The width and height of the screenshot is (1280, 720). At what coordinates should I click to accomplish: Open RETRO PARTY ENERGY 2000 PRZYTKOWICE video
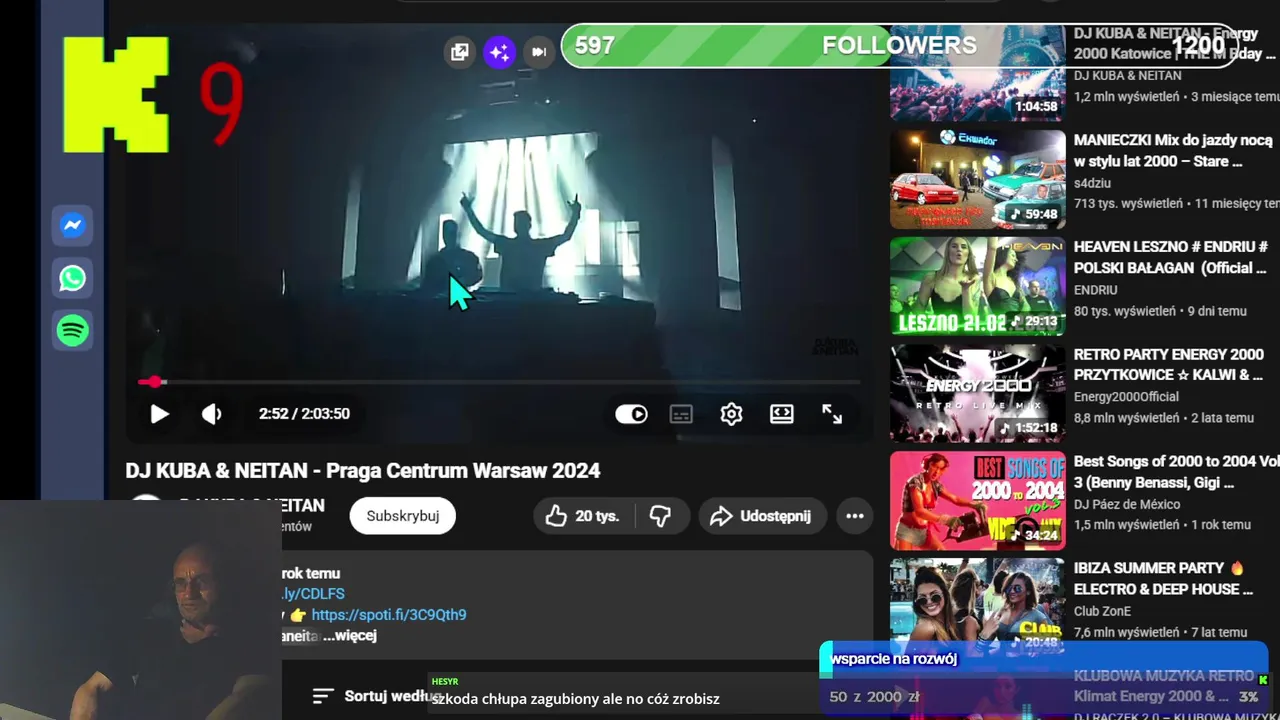point(1169,364)
